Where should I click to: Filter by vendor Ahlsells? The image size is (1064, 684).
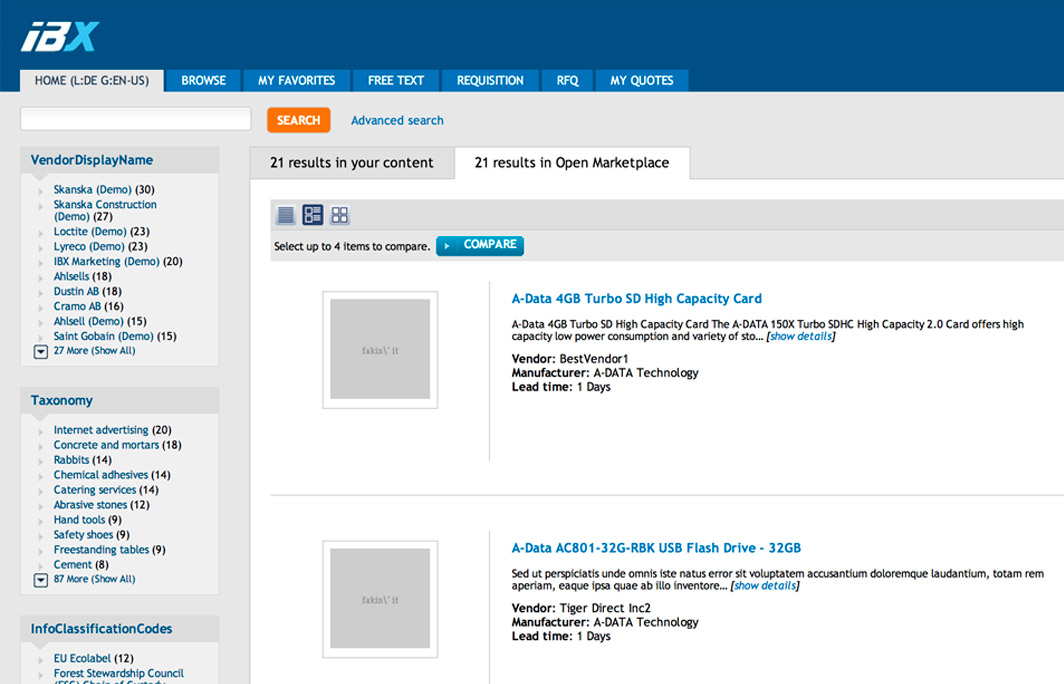(71, 276)
